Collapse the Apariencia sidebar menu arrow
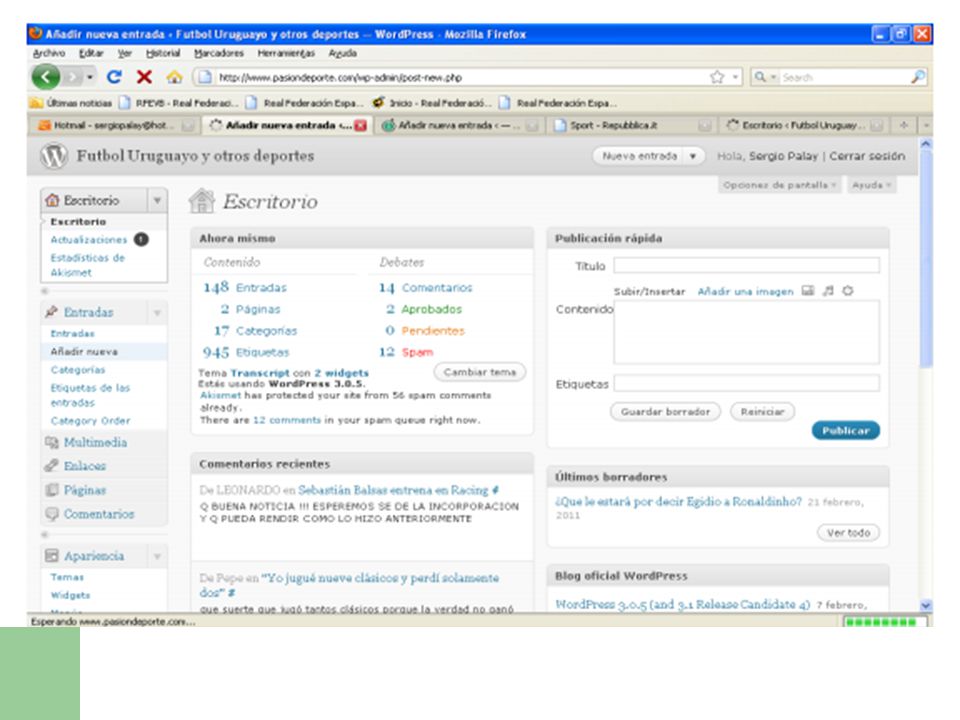Screen dimensions: 960x720 pos(157,557)
